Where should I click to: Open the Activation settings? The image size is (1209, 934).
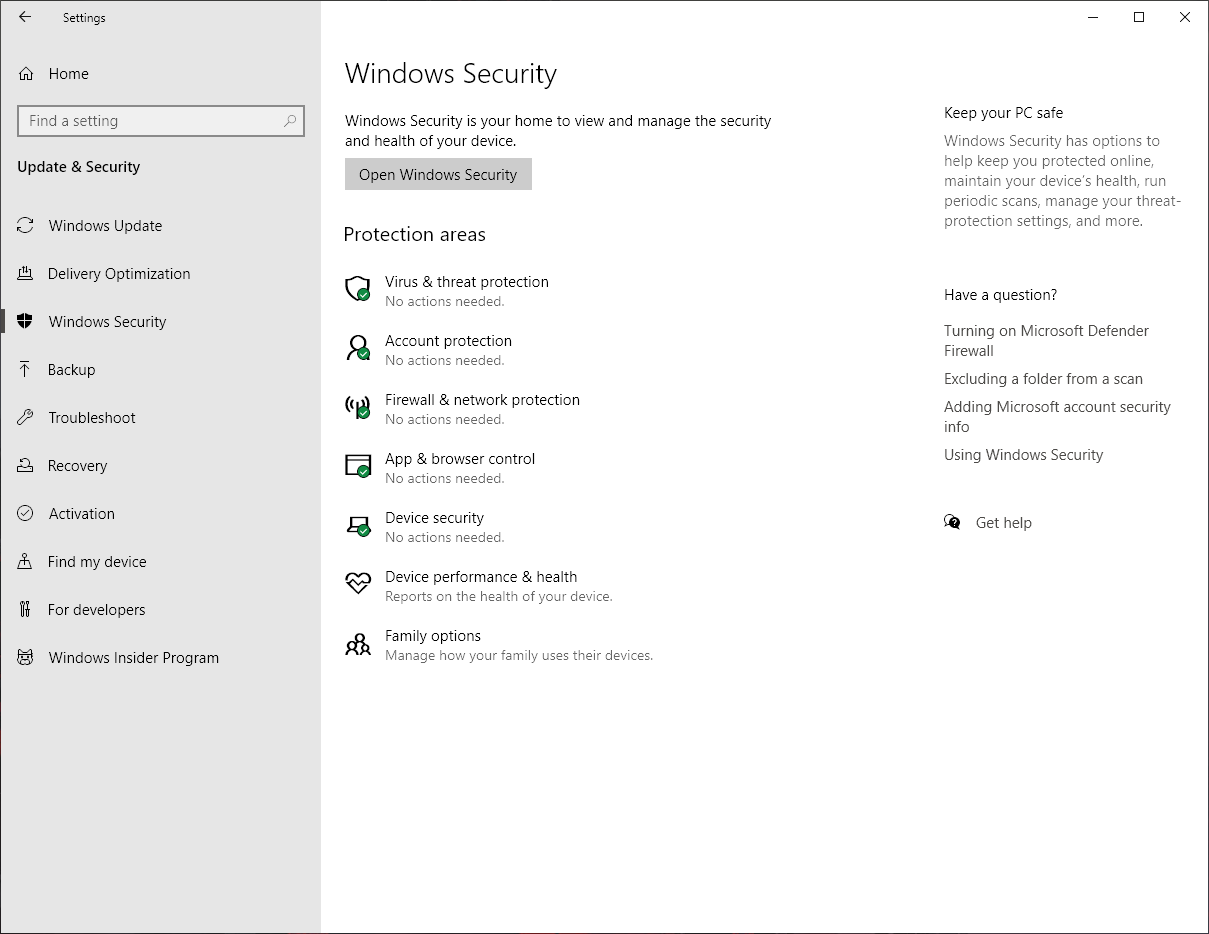click(160, 514)
